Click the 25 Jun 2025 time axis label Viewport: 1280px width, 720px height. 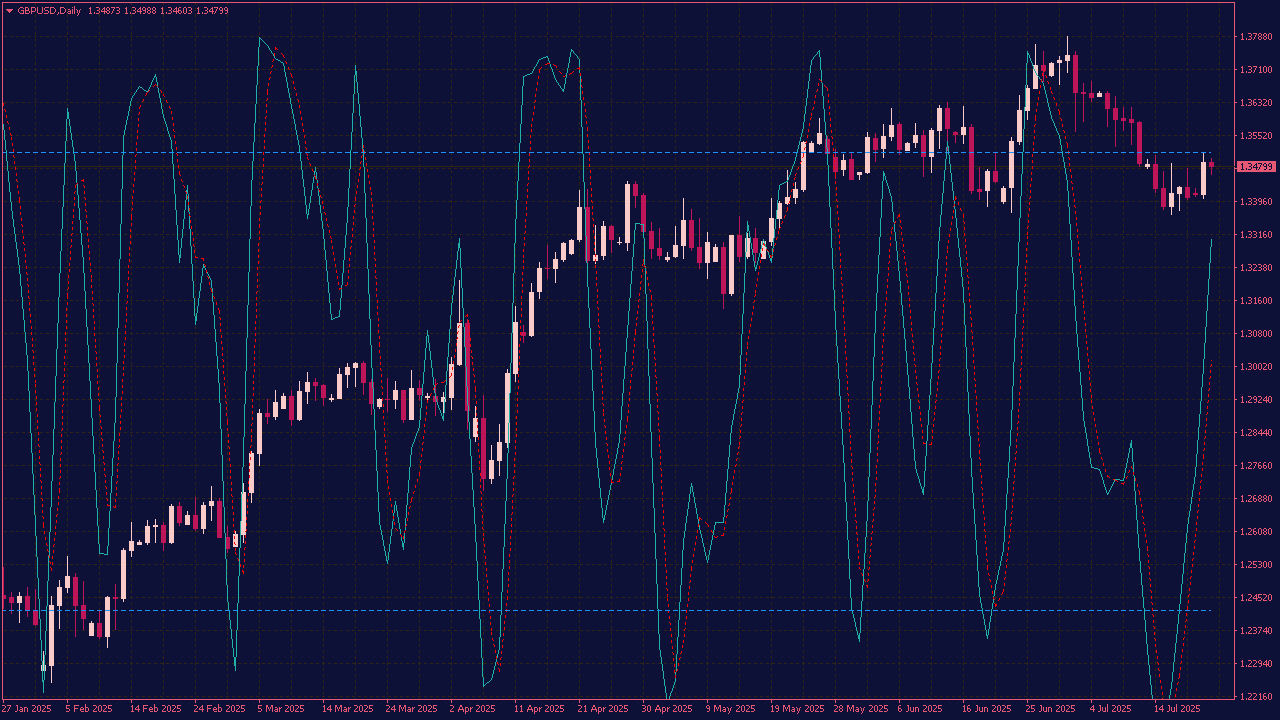point(1050,709)
